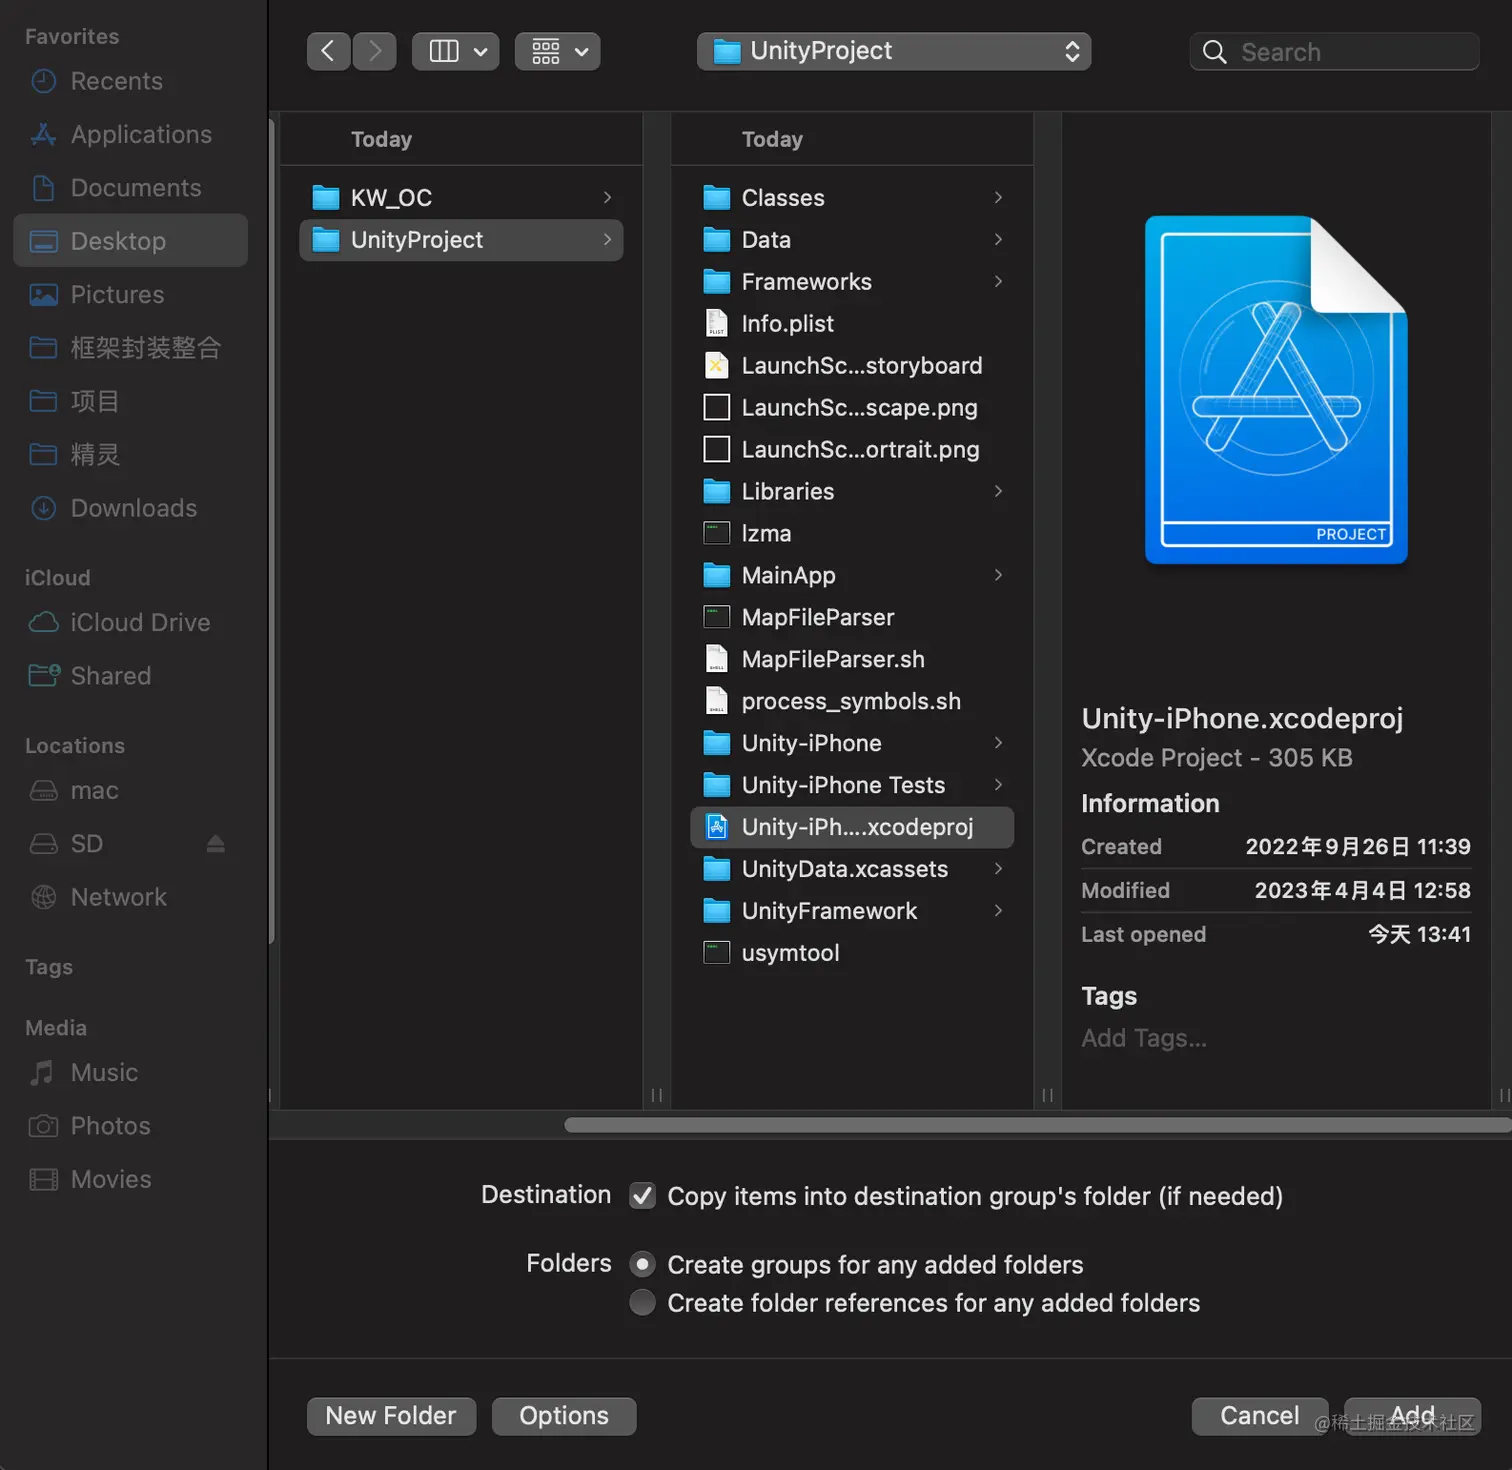Select the Unity-iPhone Tests folder
Image resolution: width=1512 pixels, height=1470 pixels.
click(x=852, y=785)
